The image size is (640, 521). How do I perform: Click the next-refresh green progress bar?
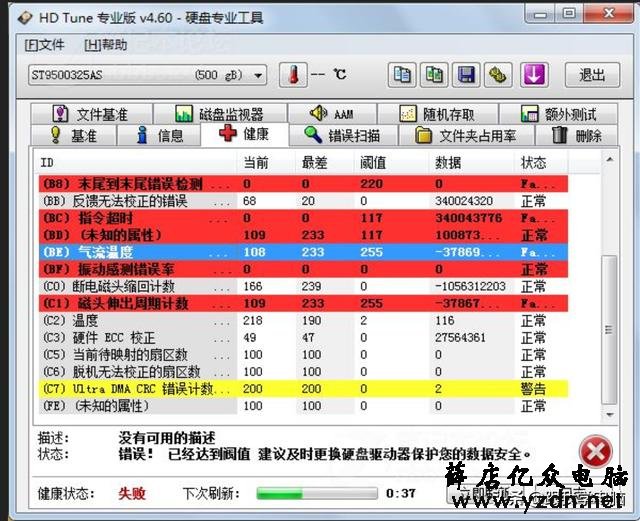tap(317, 494)
